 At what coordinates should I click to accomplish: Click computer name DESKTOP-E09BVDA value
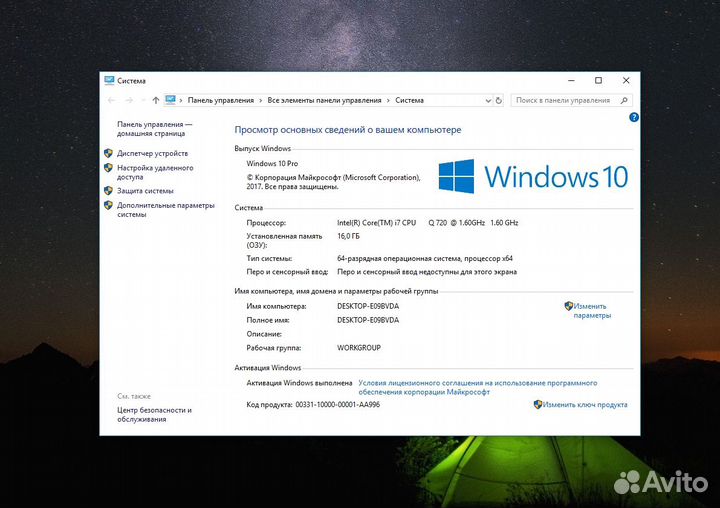(x=368, y=306)
